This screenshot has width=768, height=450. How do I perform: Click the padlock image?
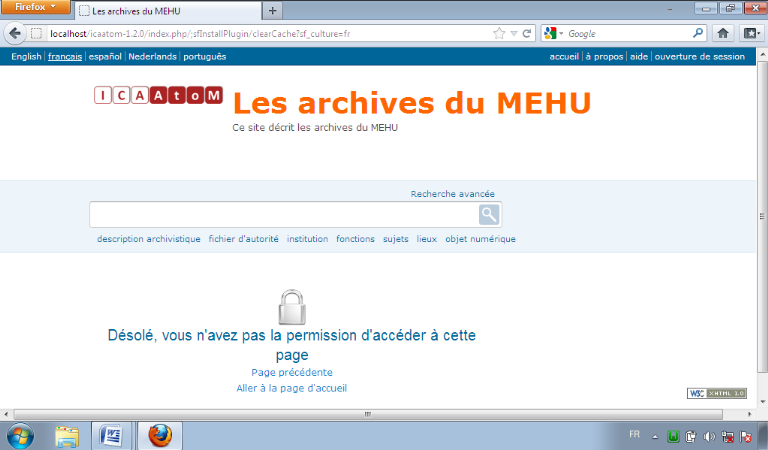pos(292,307)
